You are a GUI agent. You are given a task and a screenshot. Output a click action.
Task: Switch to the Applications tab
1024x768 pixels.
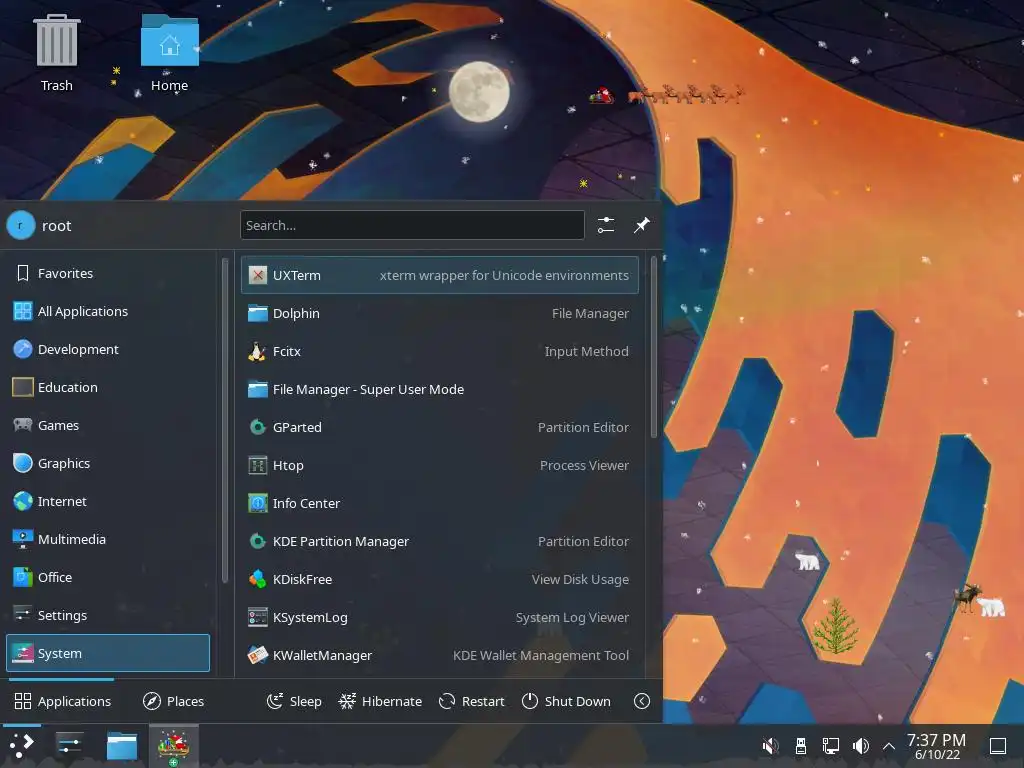coord(63,701)
